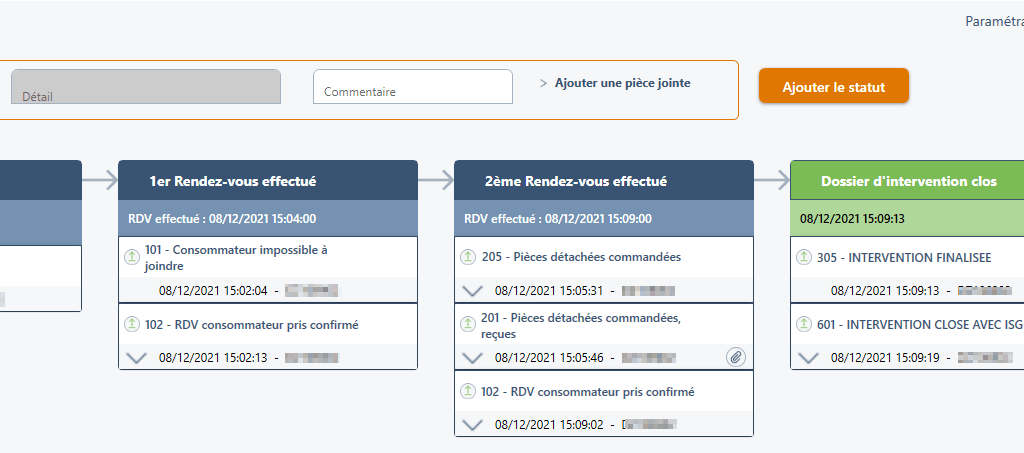Click the greyed Détail field
1024x453 pixels.
tap(145, 86)
